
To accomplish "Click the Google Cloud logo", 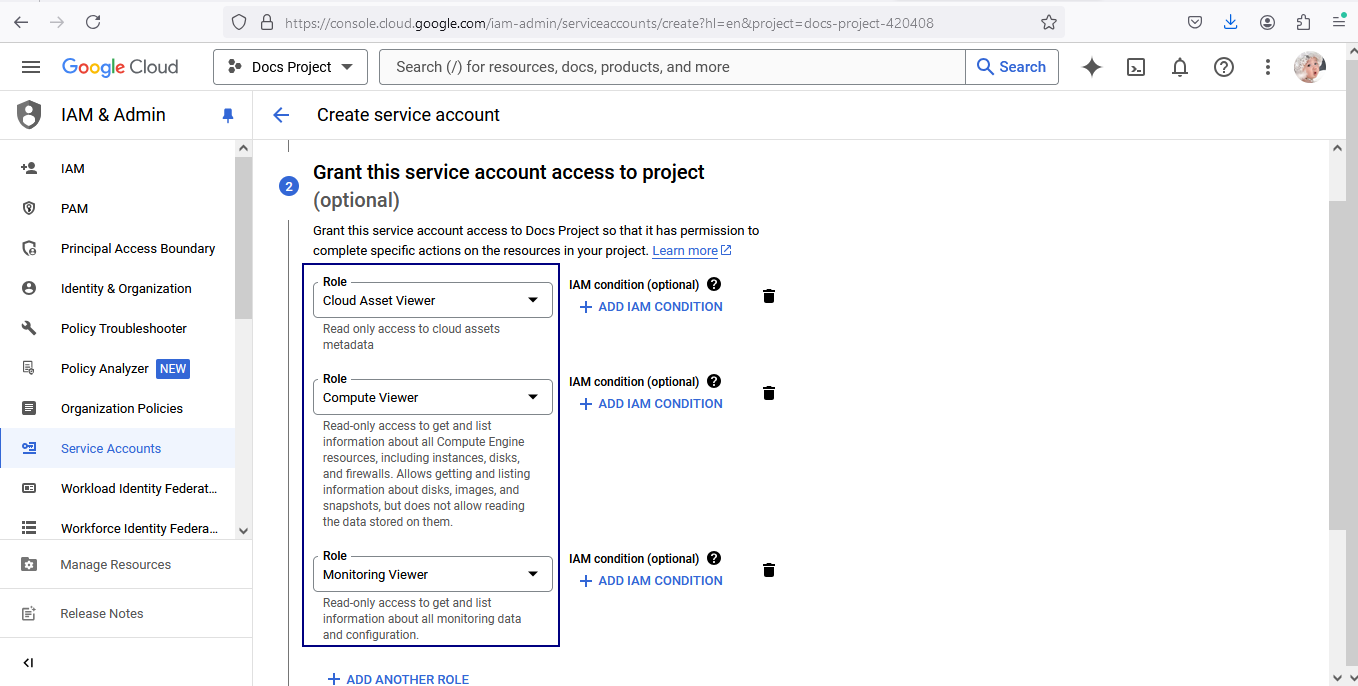I will coord(120,67).
